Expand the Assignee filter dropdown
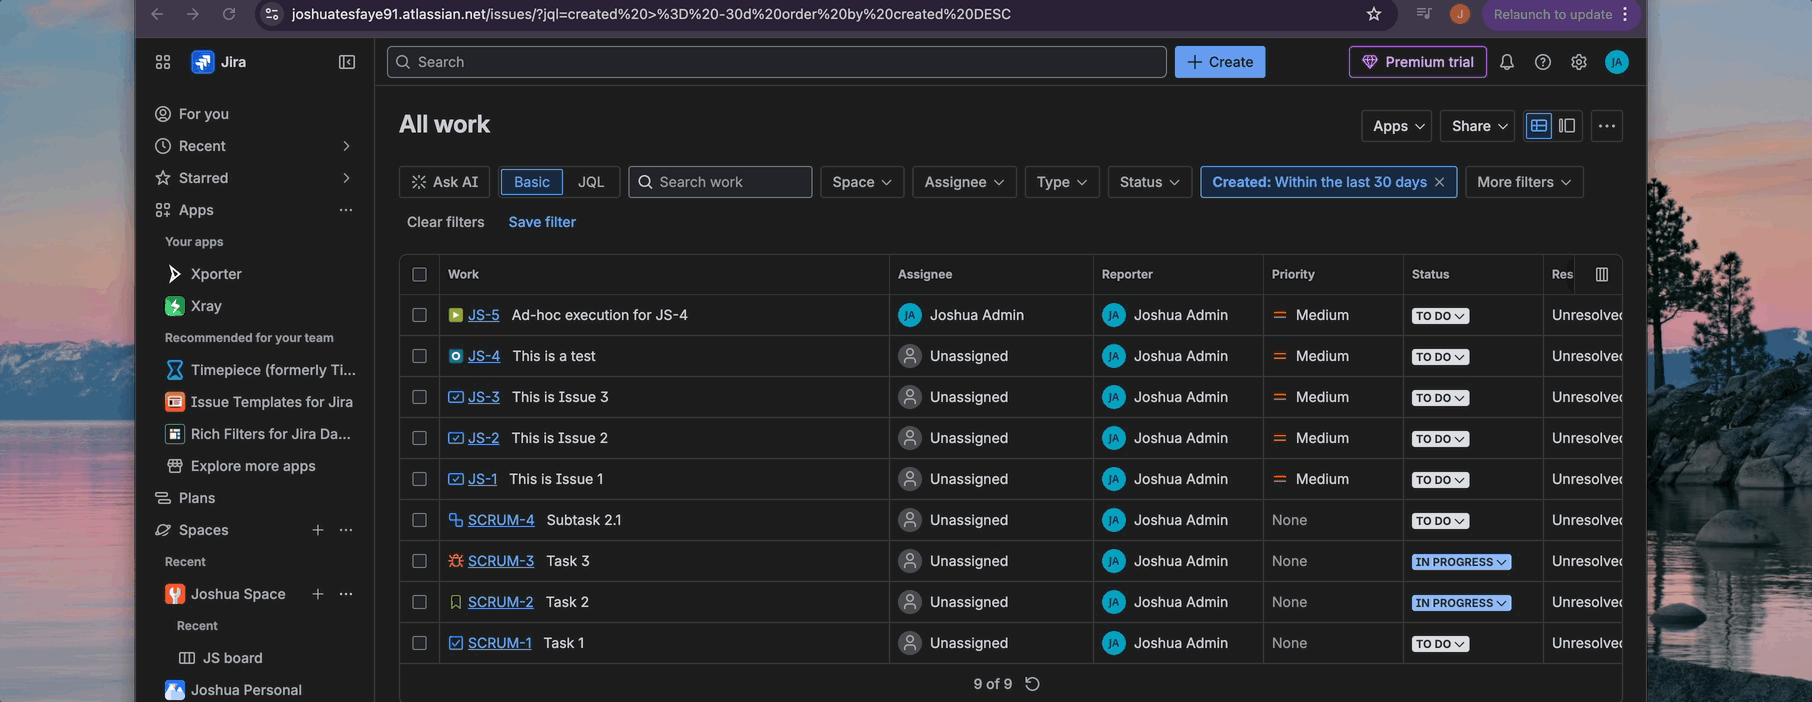Screen dimensions: 1812x702 963,182
